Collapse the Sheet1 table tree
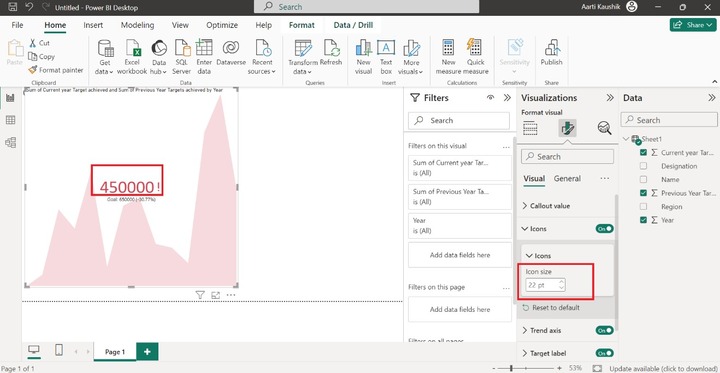The height and width of the screenshot is (373, 720). [626, 139]
